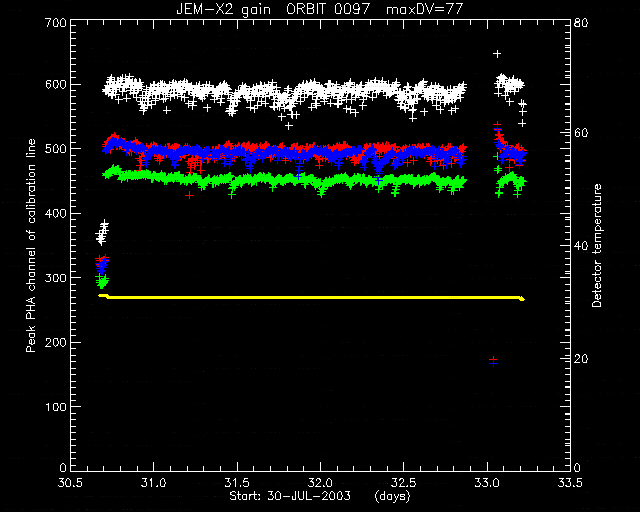Click the 33.5 tick label on x-axis
Screen dimensions: 640x512
(x=570, y=483)
